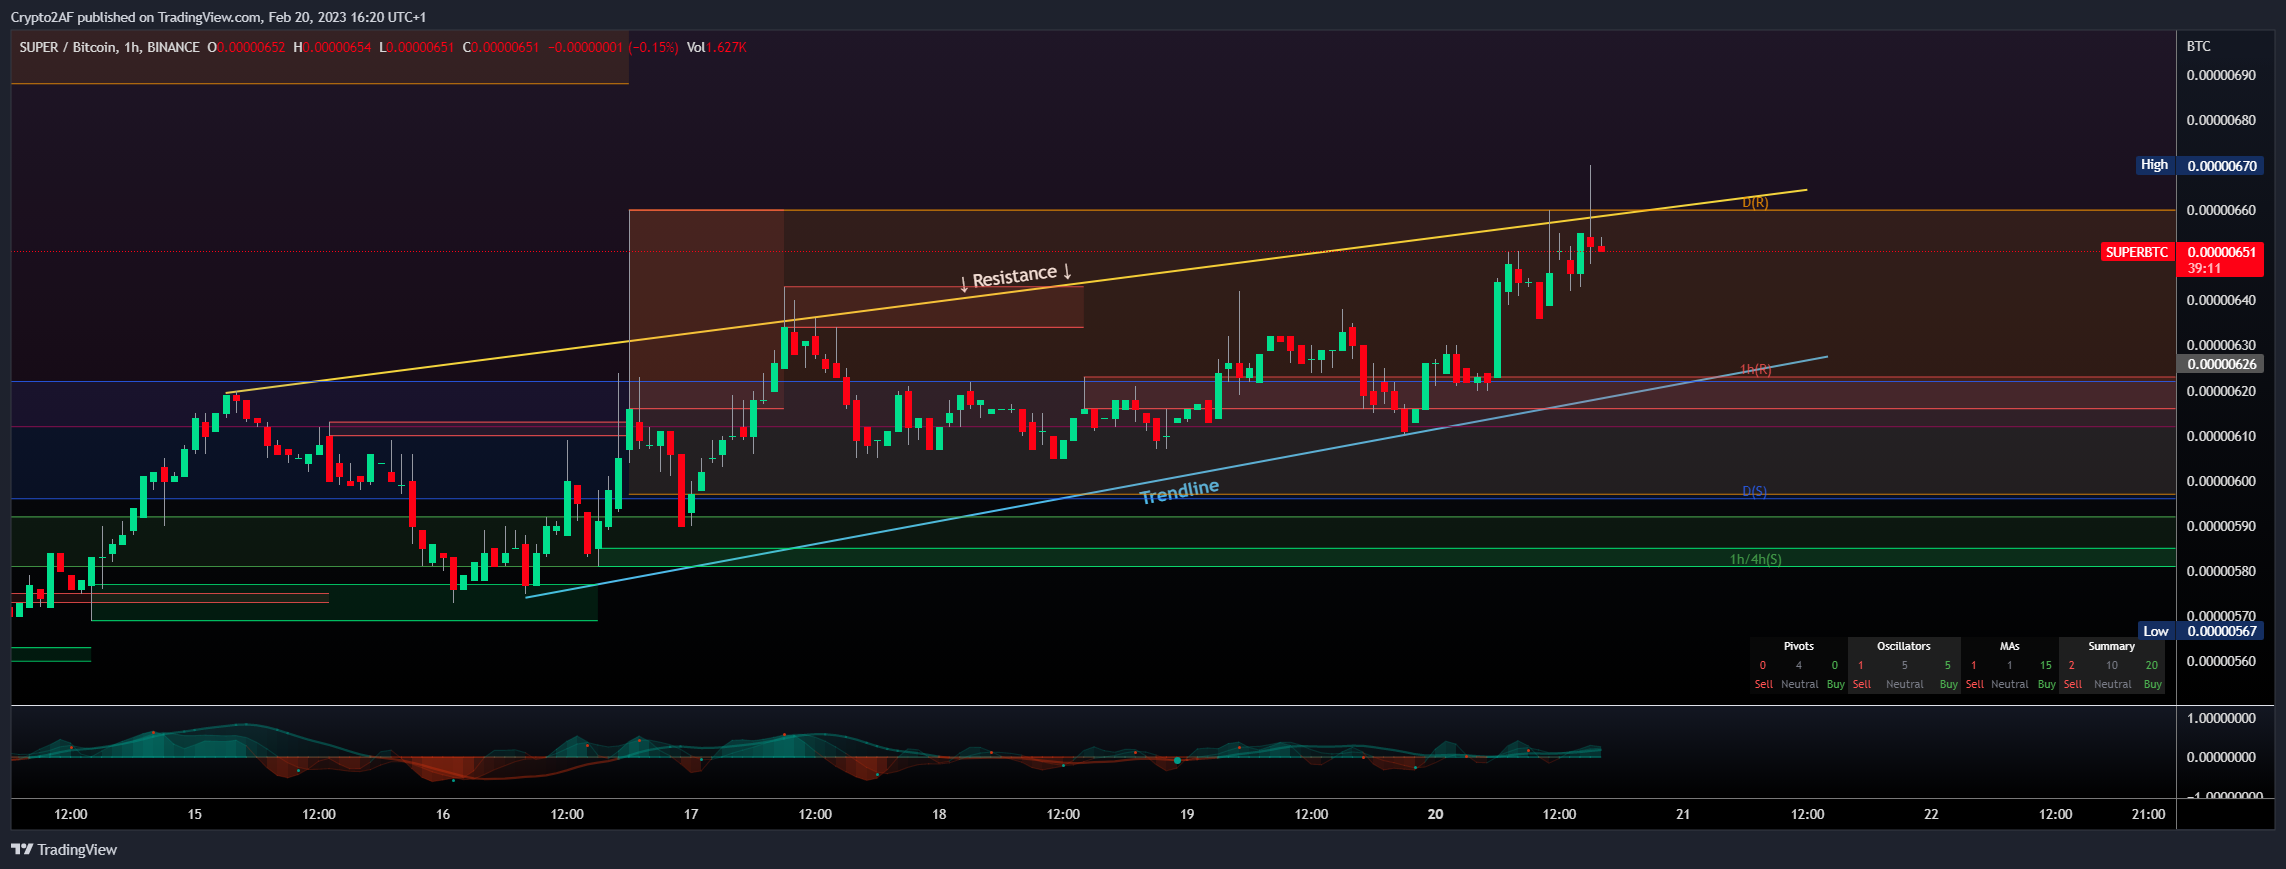Click the bold date label 20 on time axis

coord(1435,814)
